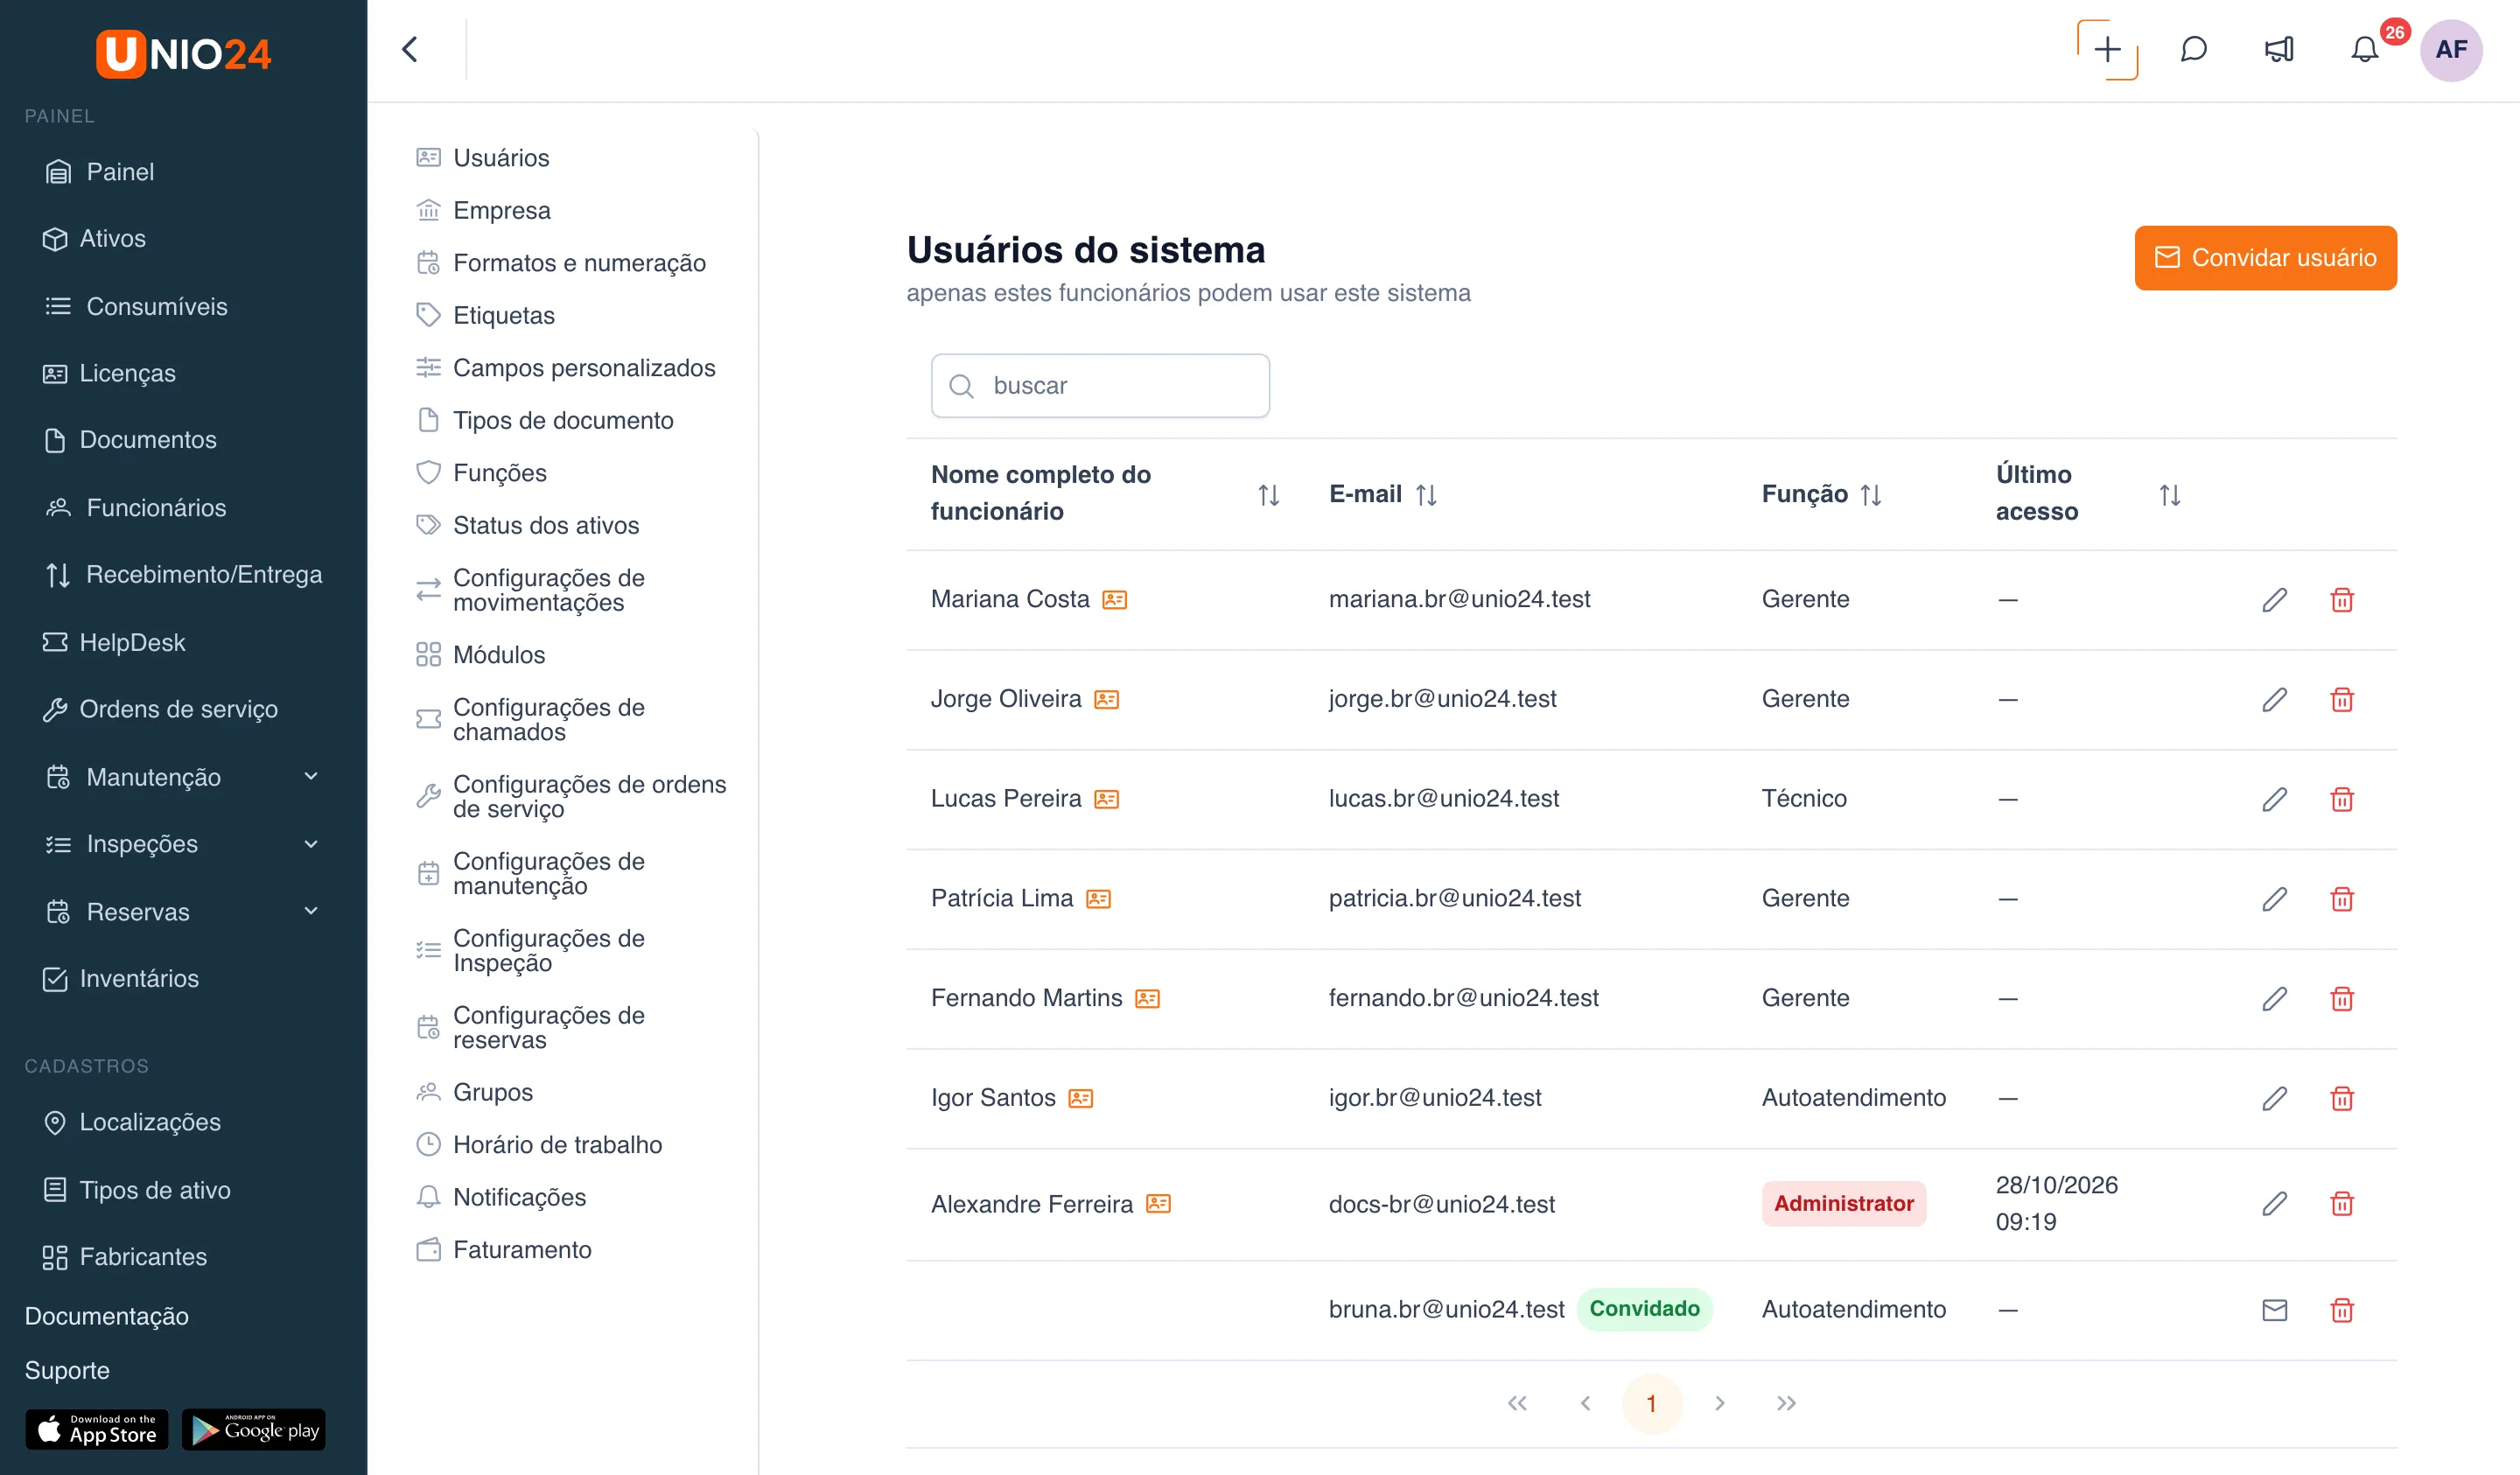The height and width of the screenshot is (1475, 2520).
Task: Open the Suporte link in the sidebar
Action: pos(66,1369)
